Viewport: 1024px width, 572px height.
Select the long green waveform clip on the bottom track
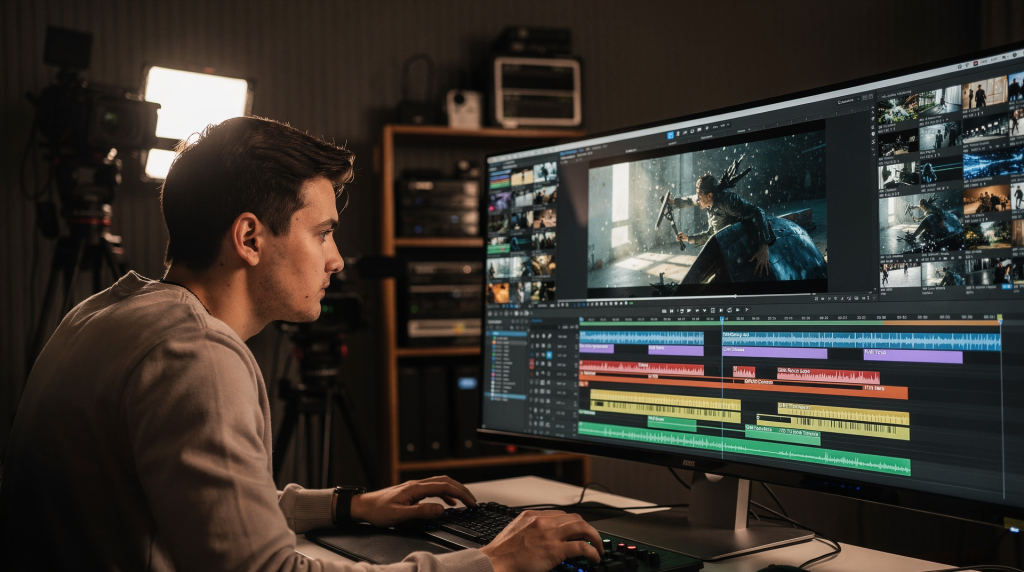(744, 447)
